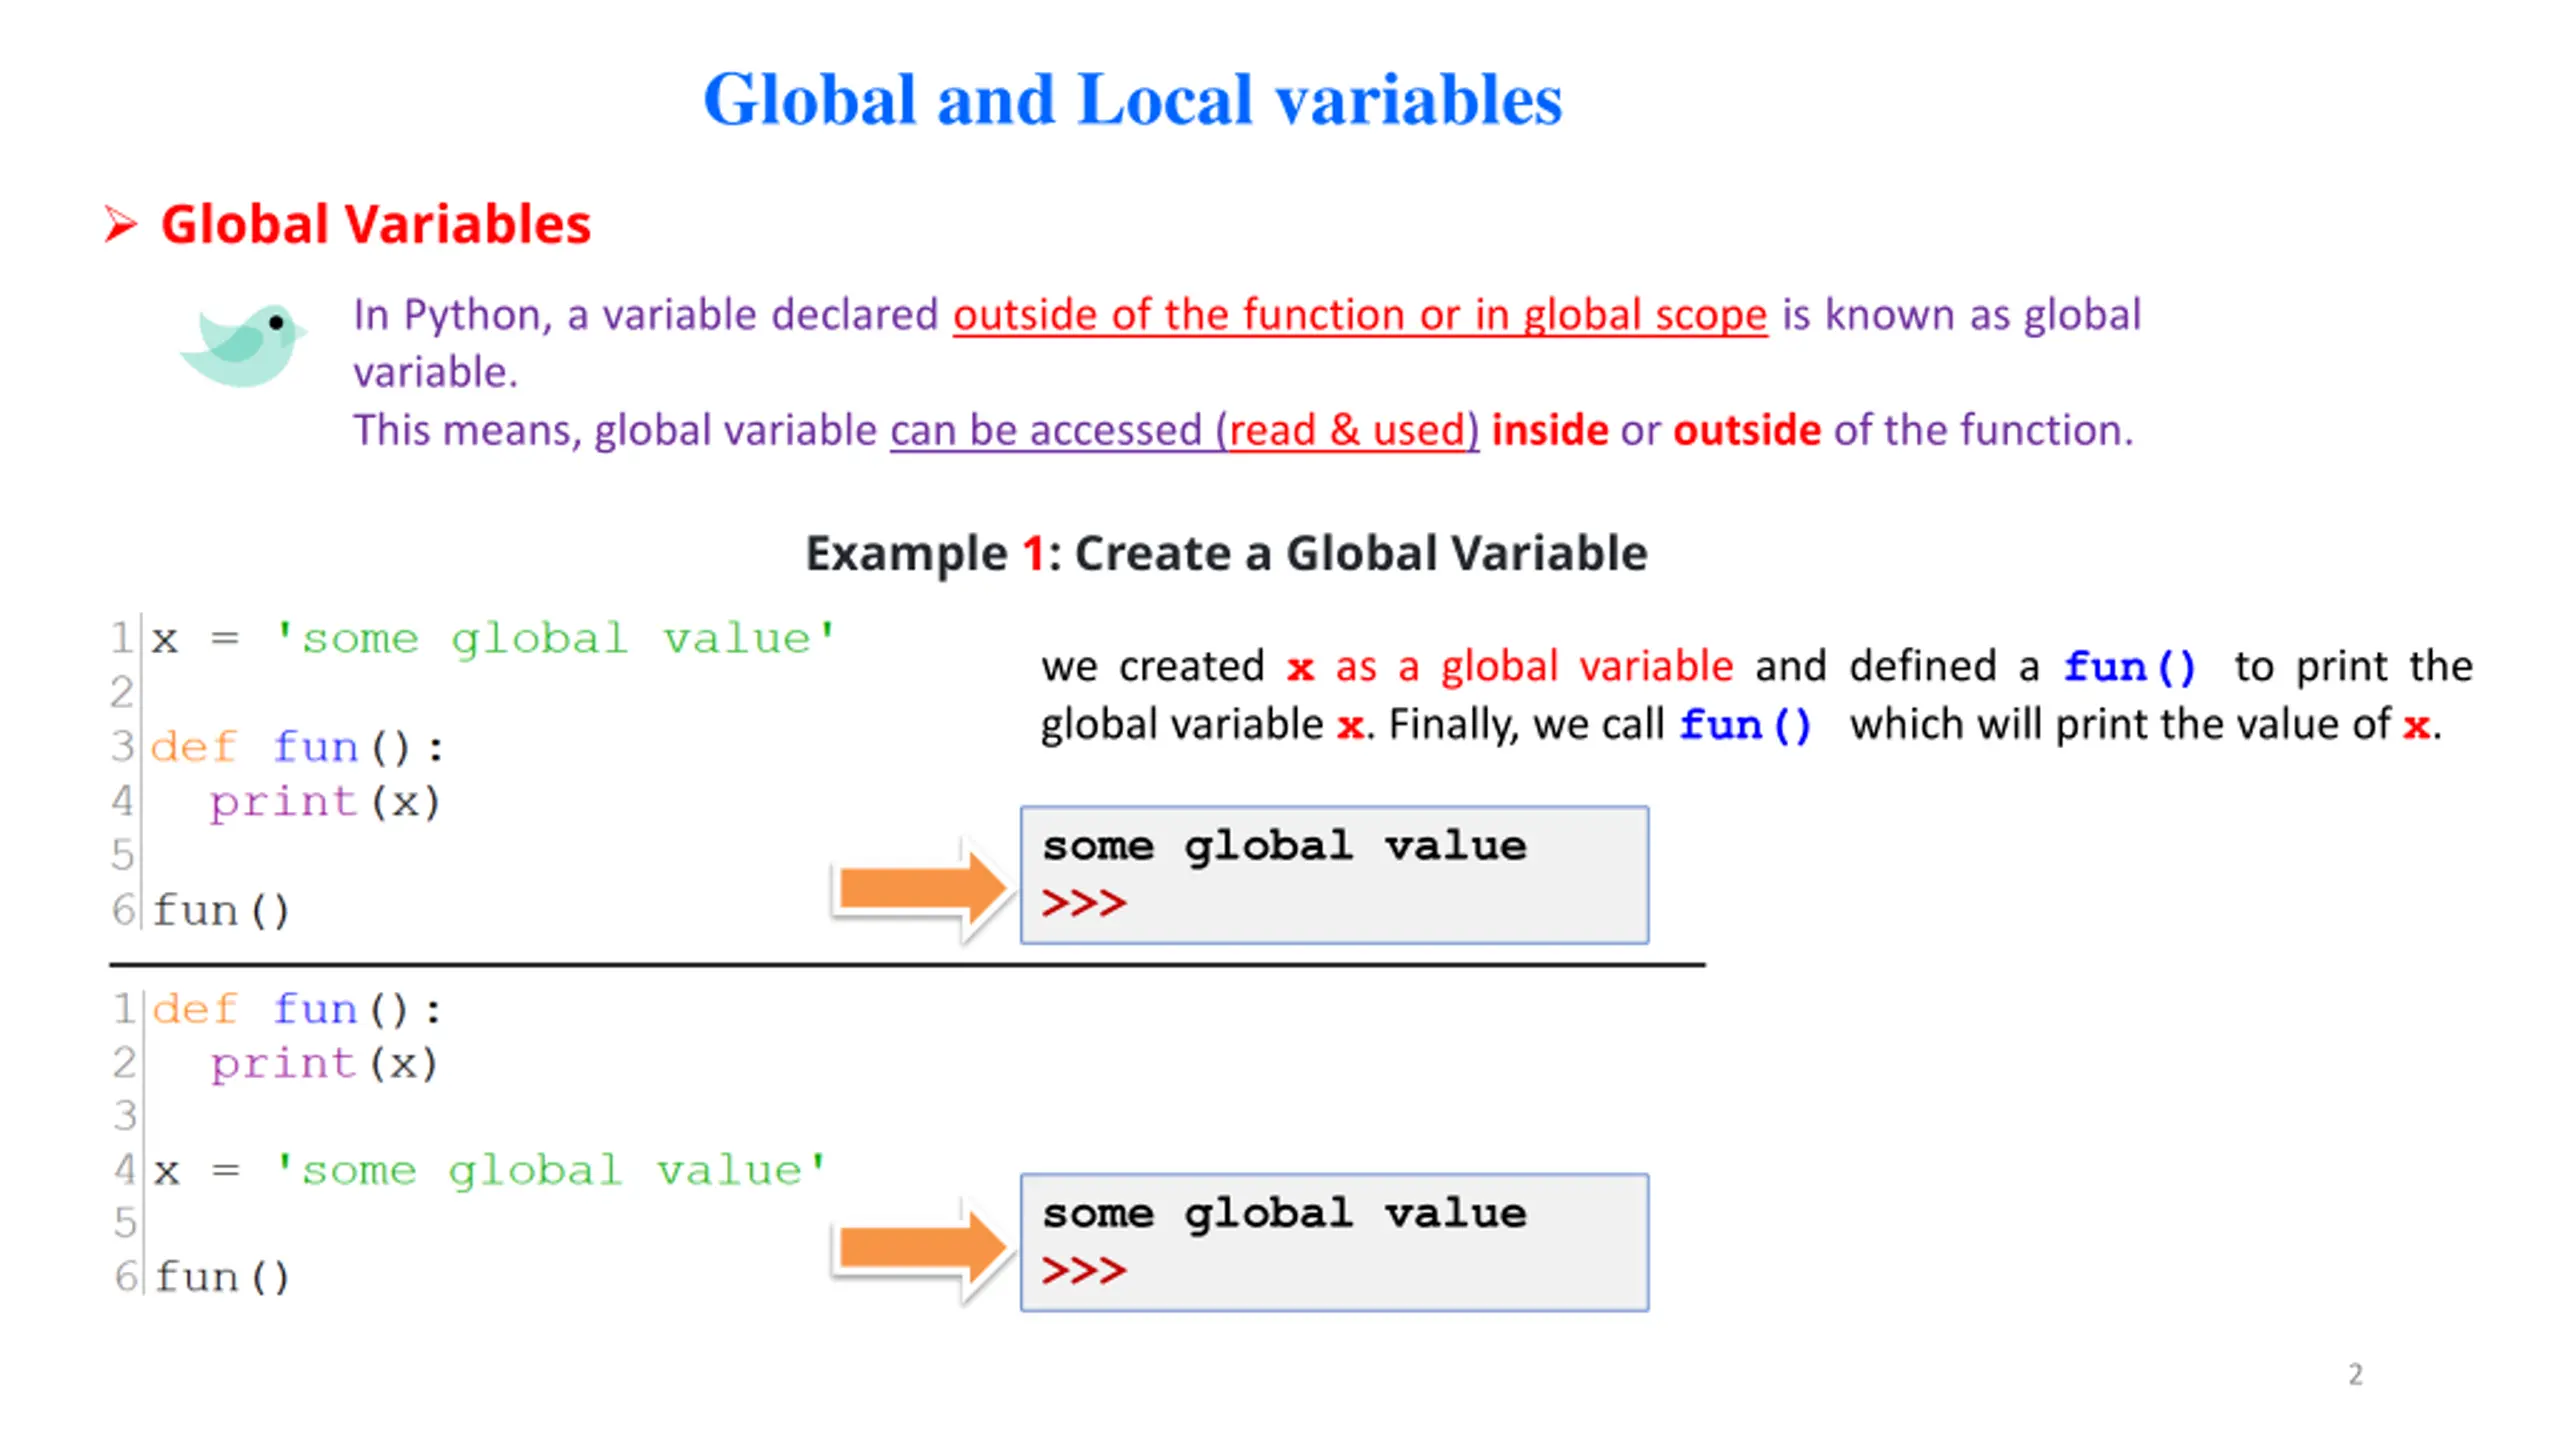This screenshot has height=1440, width=2560.
Task: Select the 'Global Variables' red heading
Action: click(x=376, y=224)
